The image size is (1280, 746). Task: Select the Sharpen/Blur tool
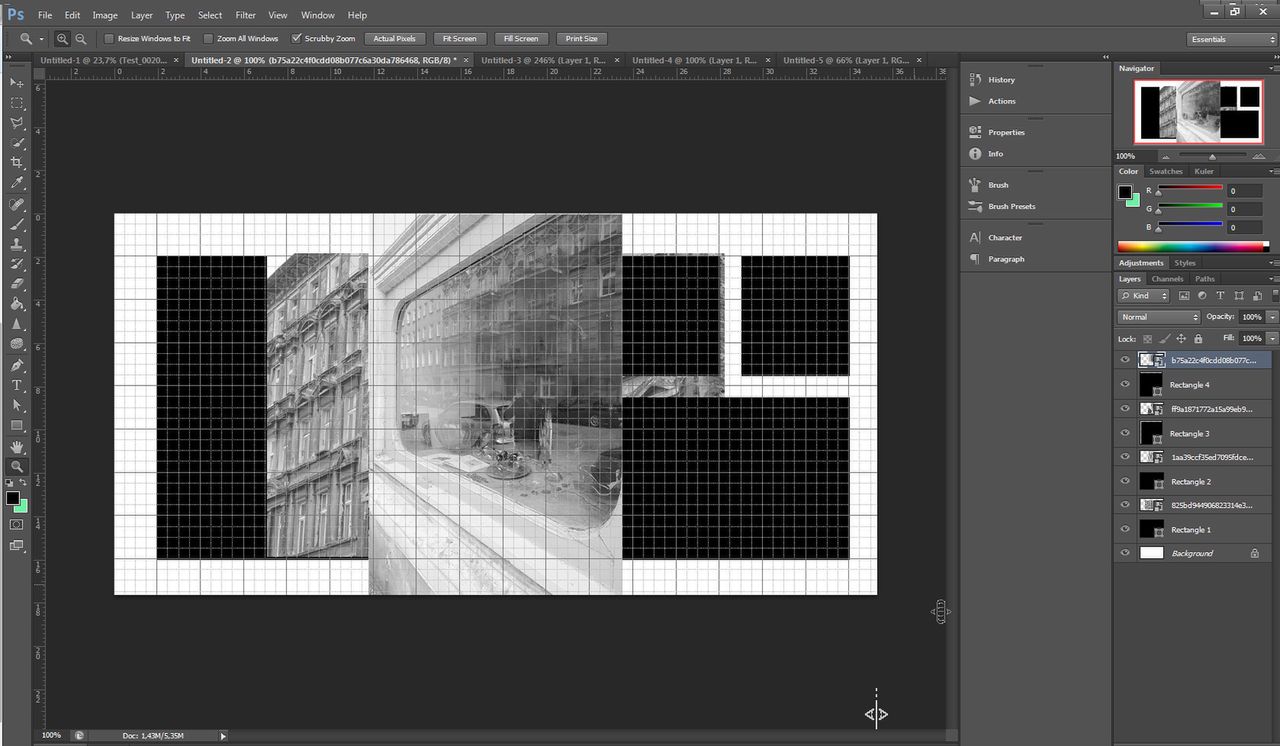tap(17, 324)
